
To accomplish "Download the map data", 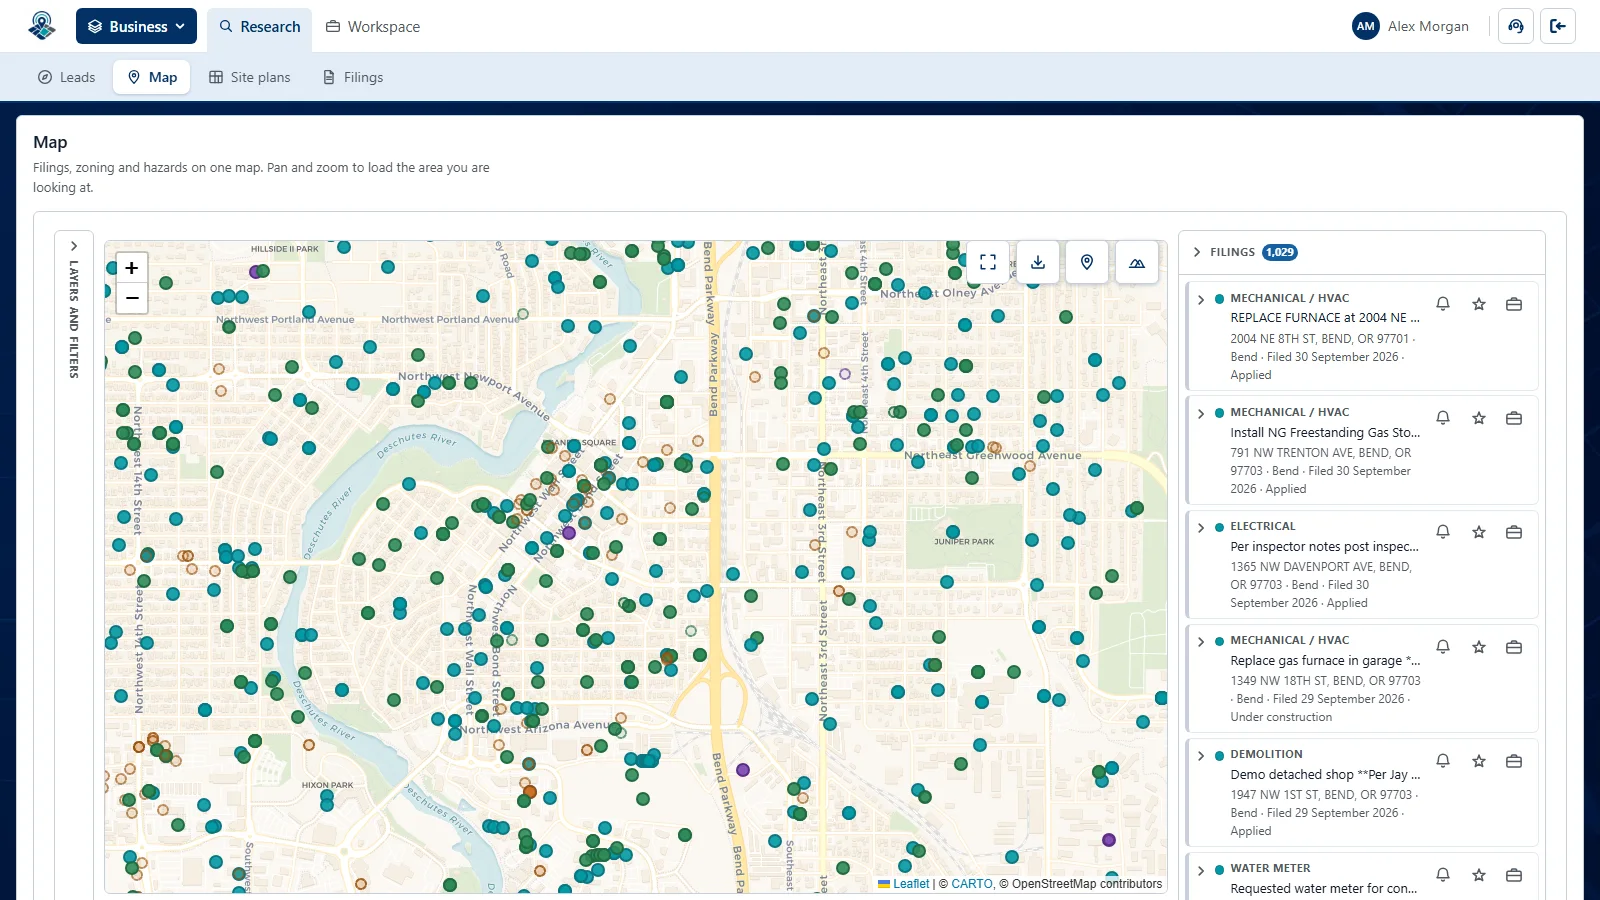I will pos(1038,262).
